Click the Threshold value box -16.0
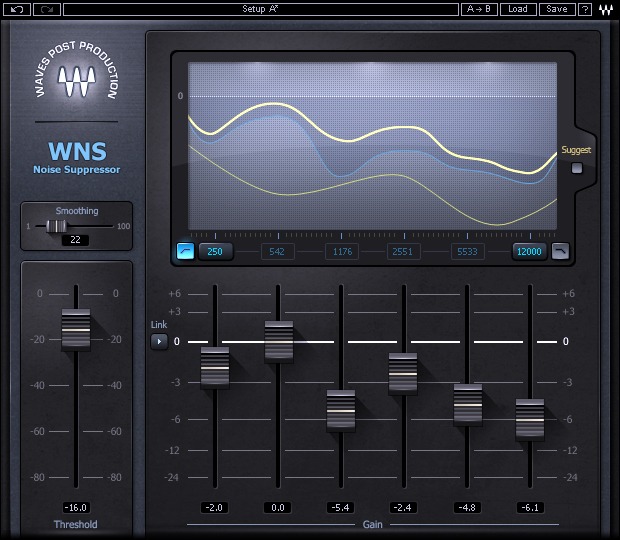 (x=76, y=508)
